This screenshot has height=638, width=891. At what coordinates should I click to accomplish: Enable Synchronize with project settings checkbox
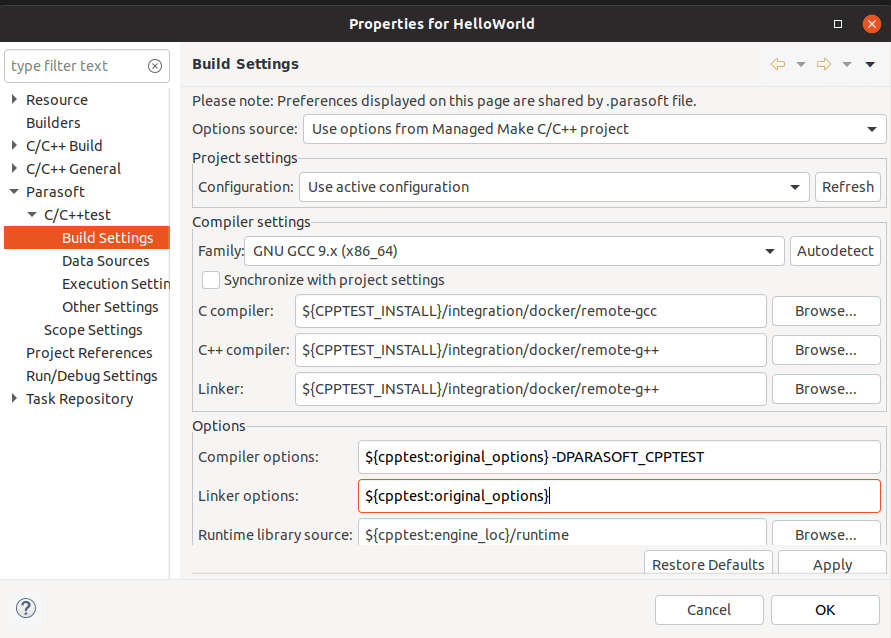[211, 280]
